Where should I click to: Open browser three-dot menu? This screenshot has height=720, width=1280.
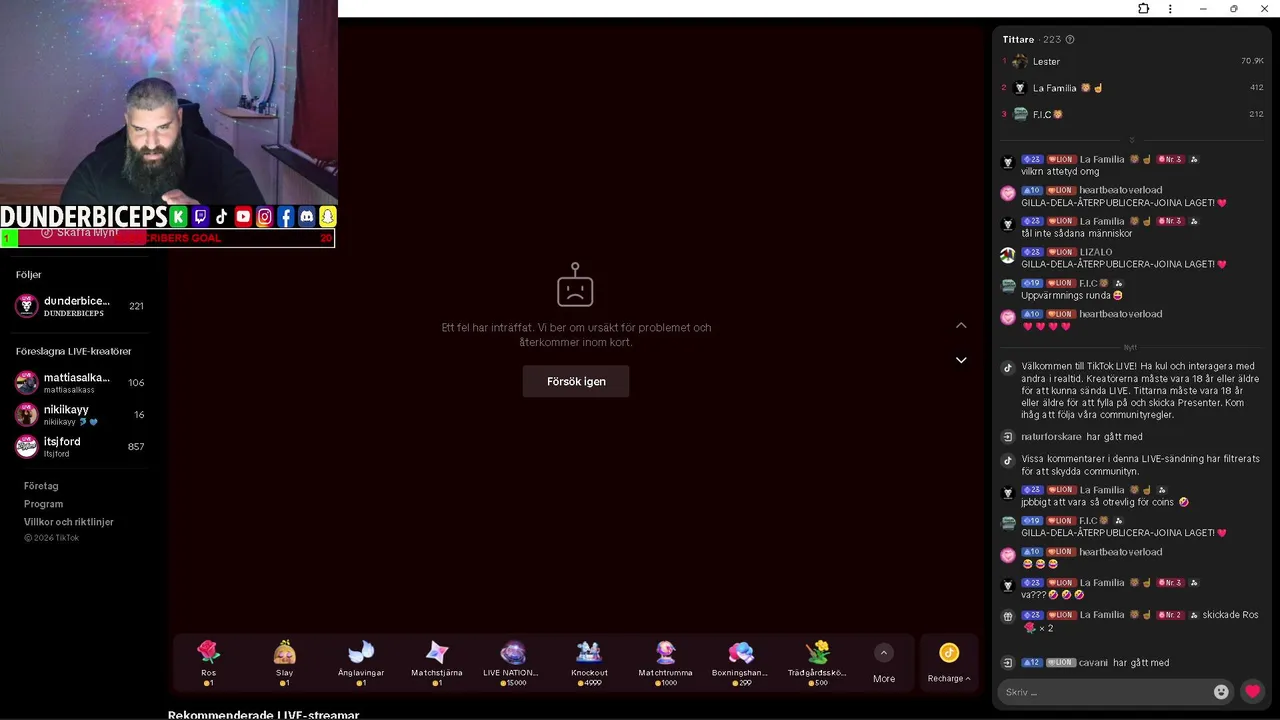(x=1171, y=9)
